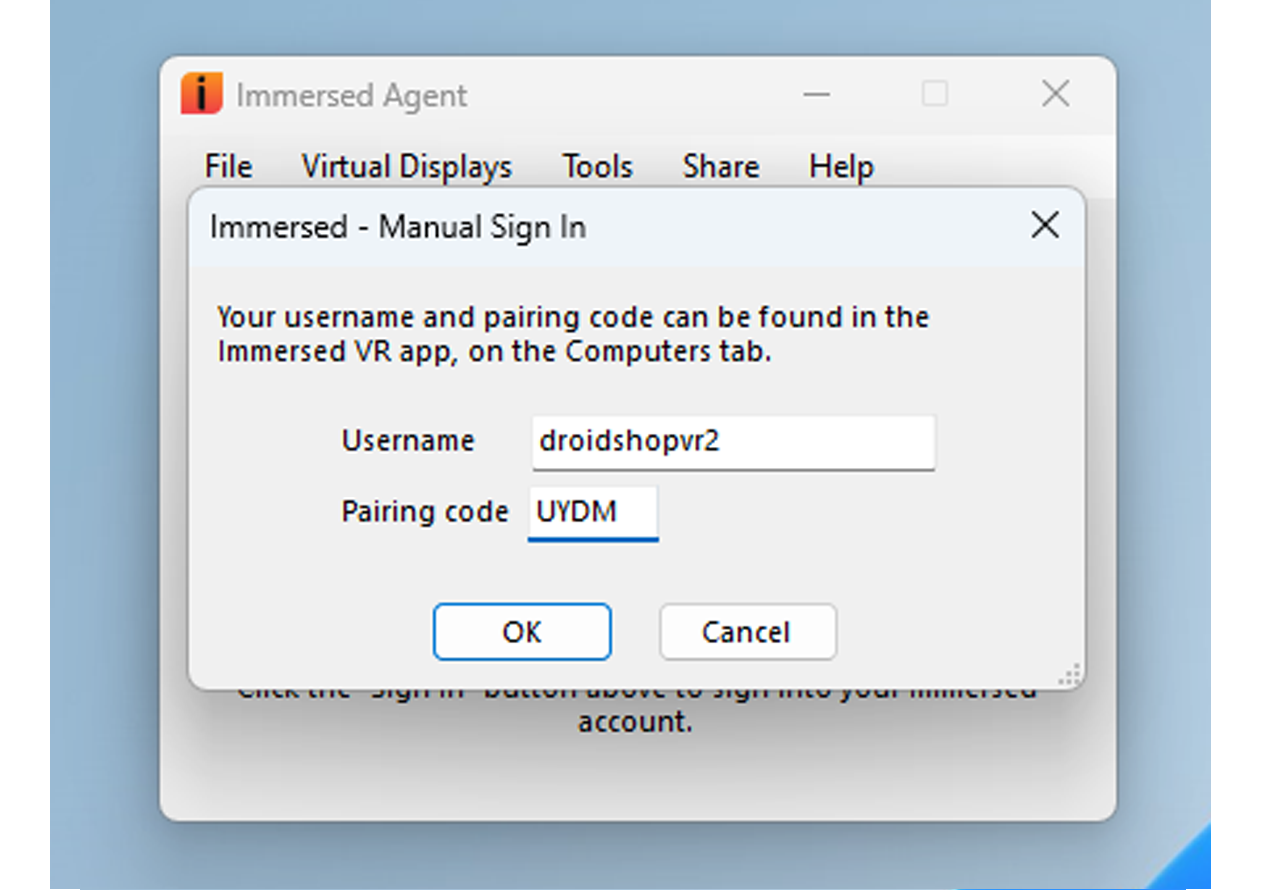Open the Help menu

841,166
